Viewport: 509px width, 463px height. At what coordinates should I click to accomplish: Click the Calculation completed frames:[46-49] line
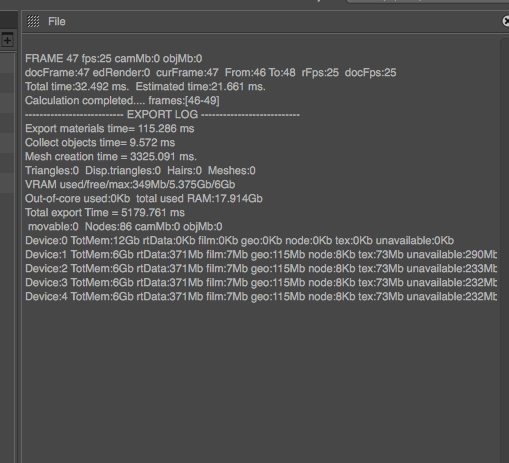pos(122,101)
